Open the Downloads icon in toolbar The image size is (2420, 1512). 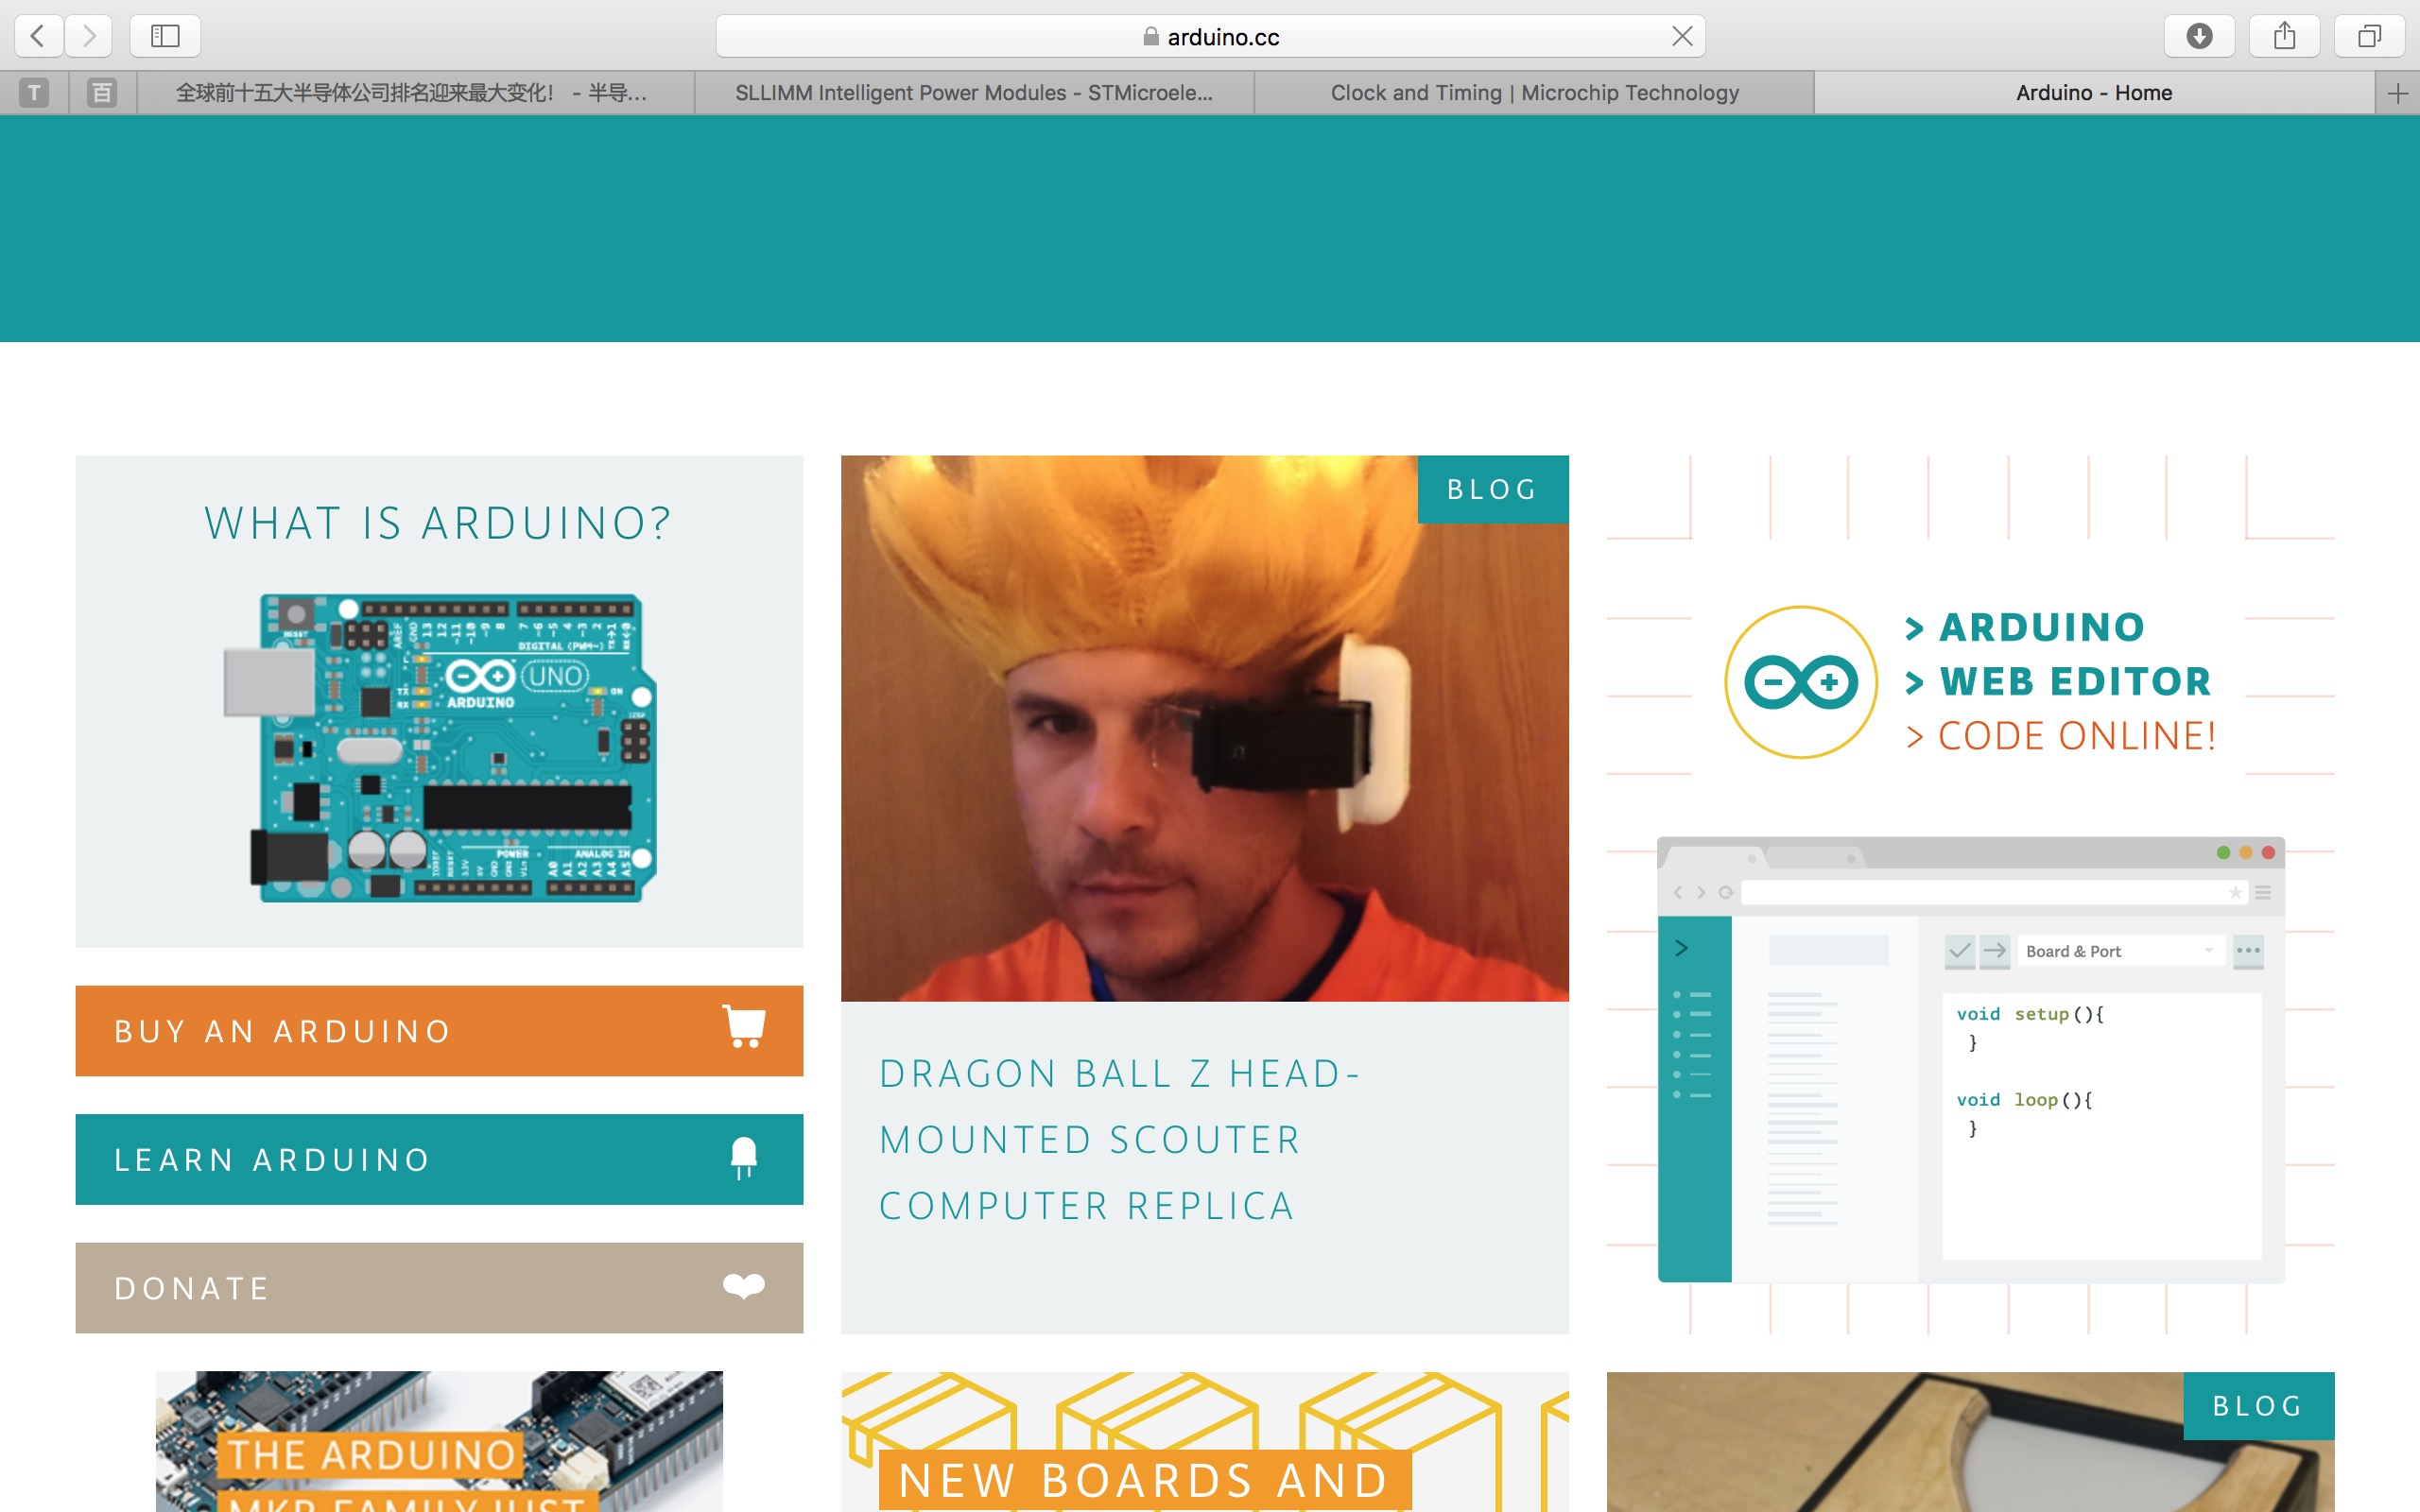point(2199,36)
